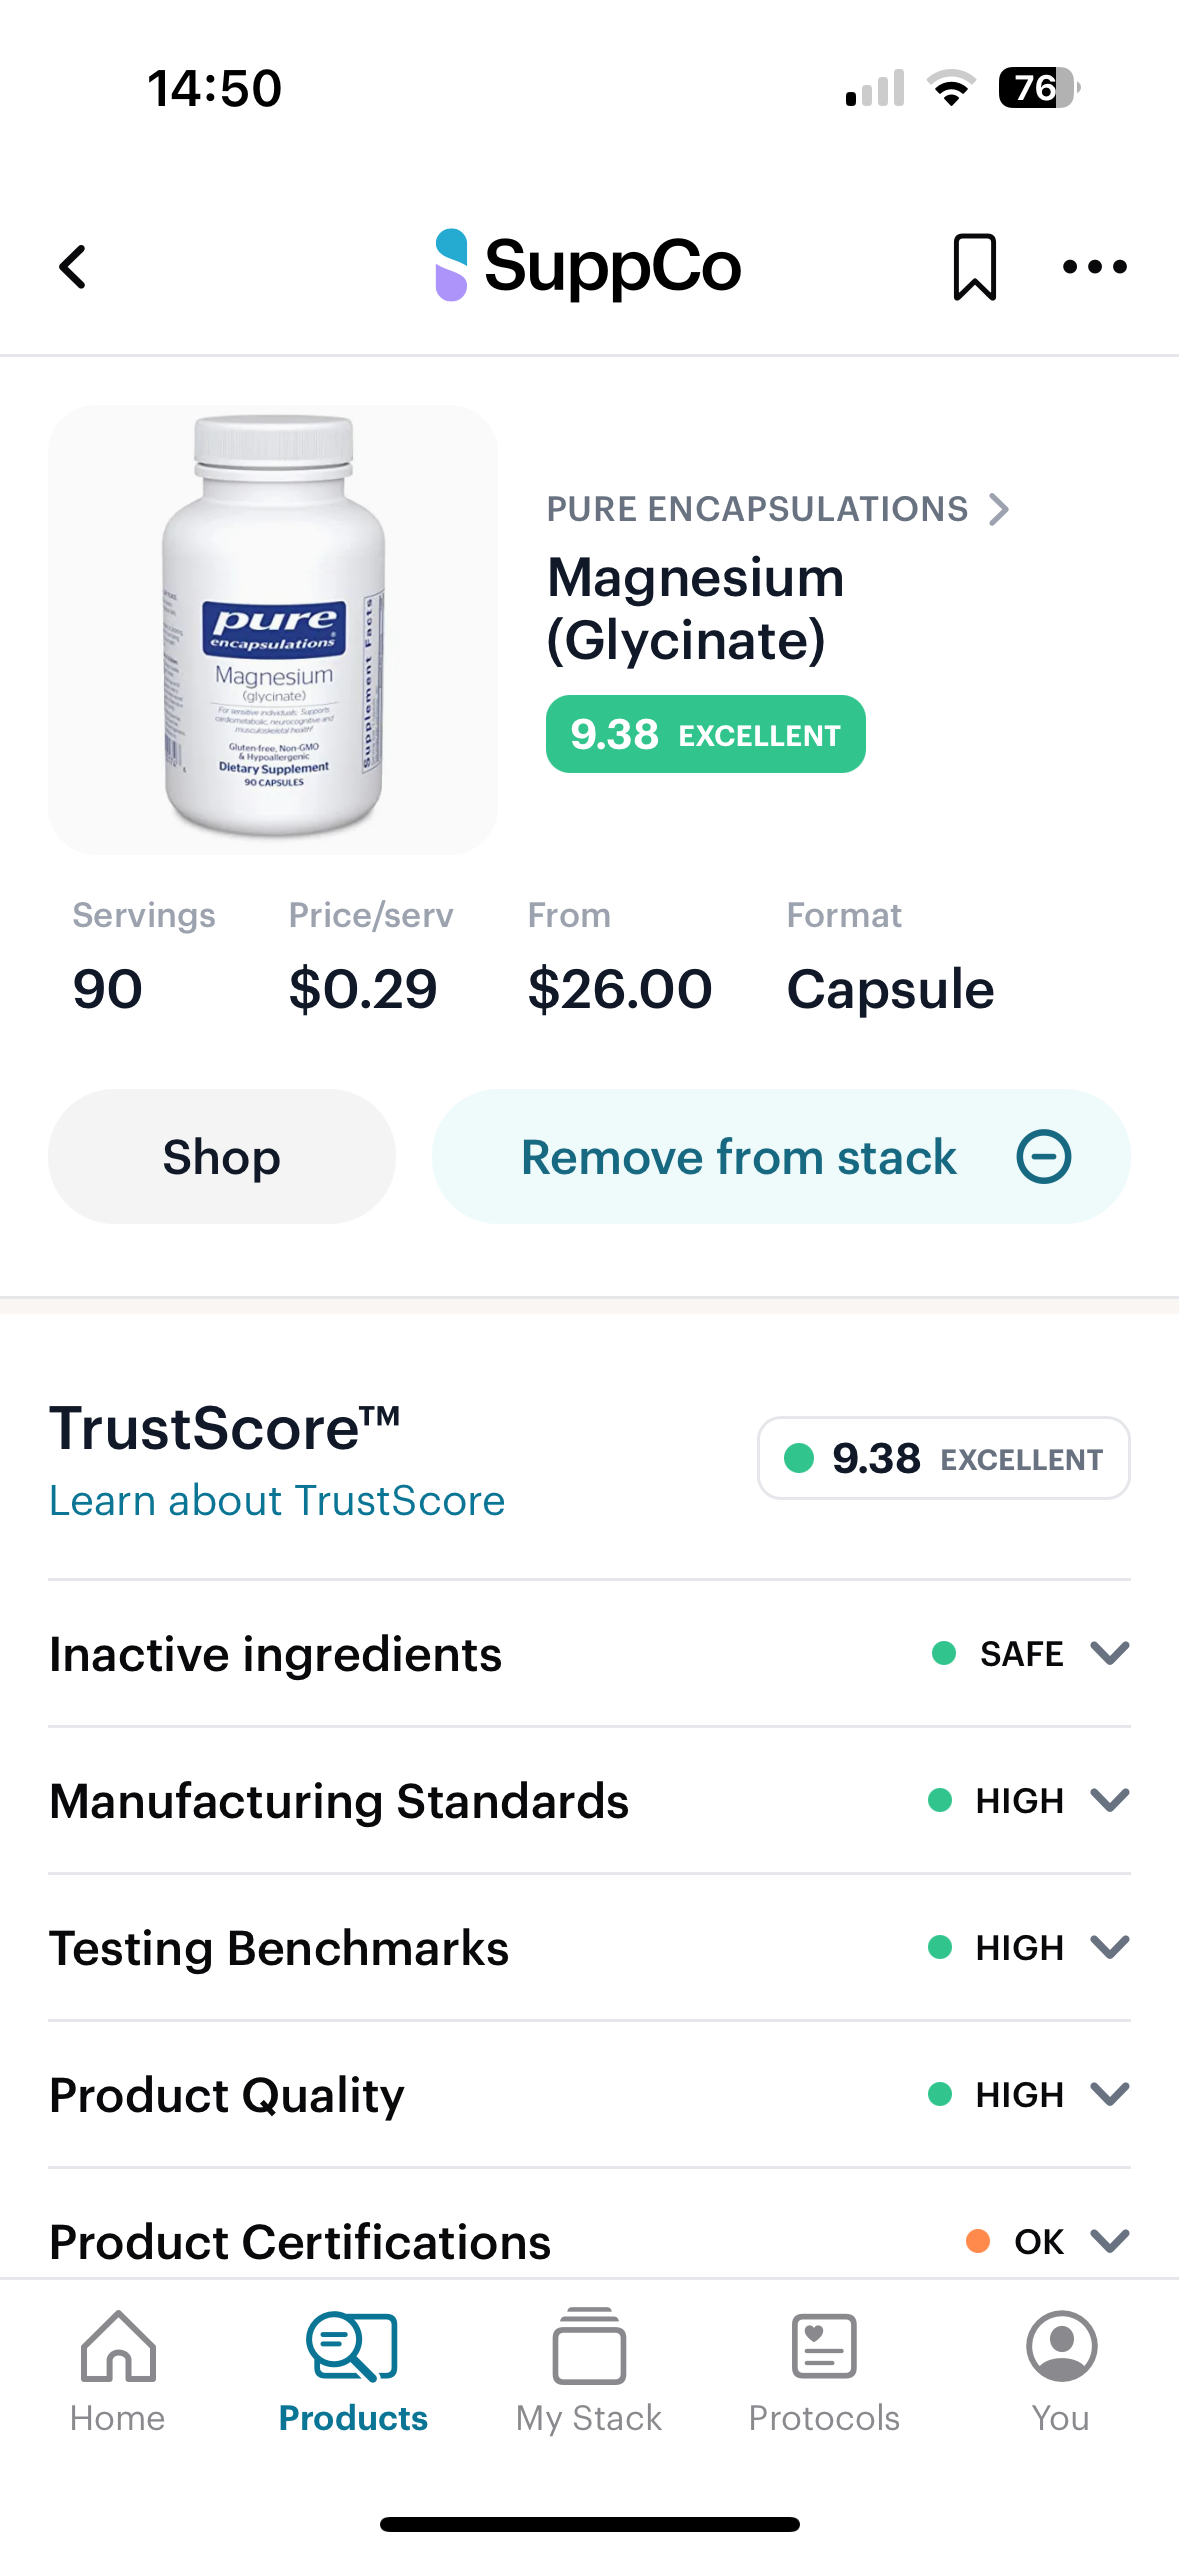Tap the back arrow icon
This screenshot has height=2556, width=1179.
click(73, 267)
